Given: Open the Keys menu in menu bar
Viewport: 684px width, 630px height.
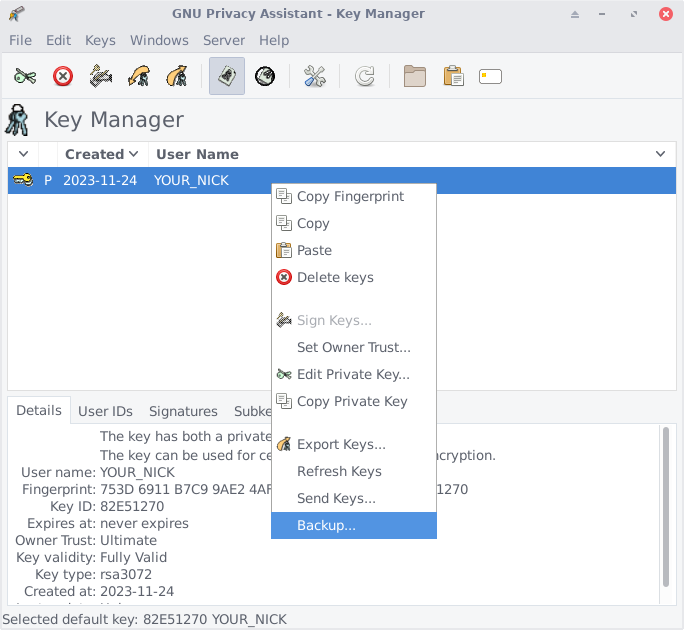Looking at the screenshot, I should (100, 40).
